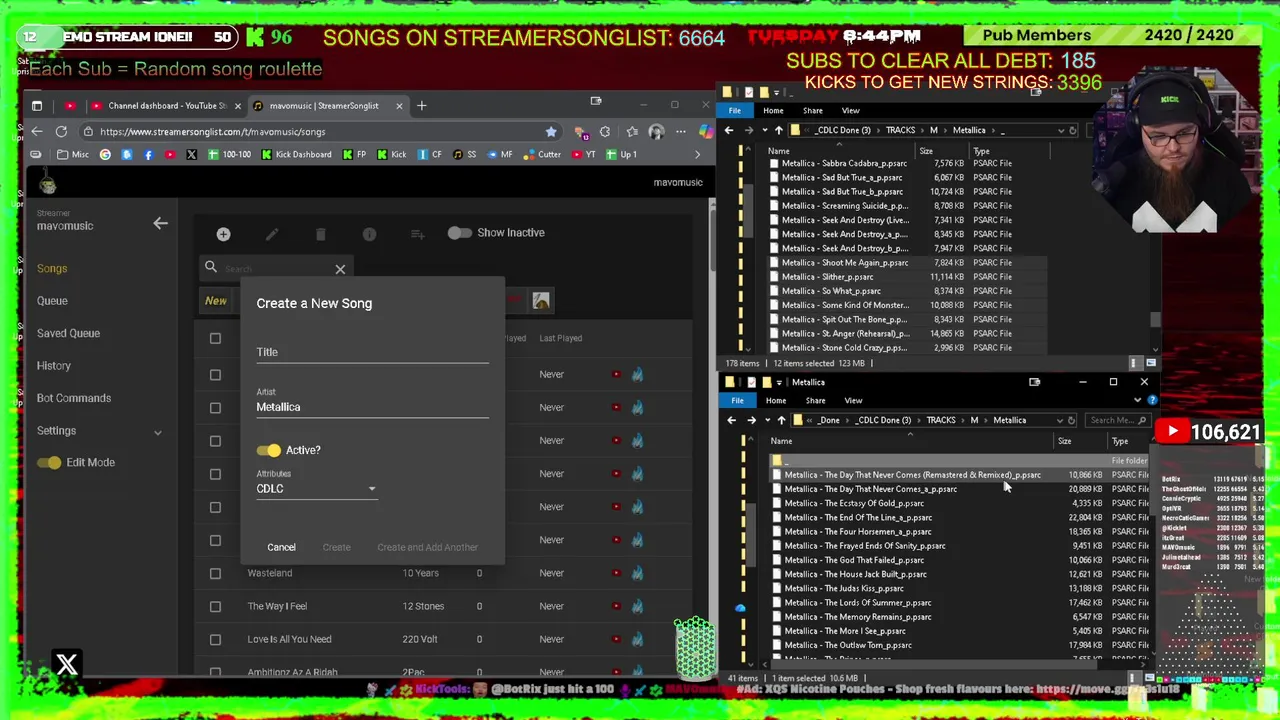Open the Facebook bookmark icon

(148, 154)
